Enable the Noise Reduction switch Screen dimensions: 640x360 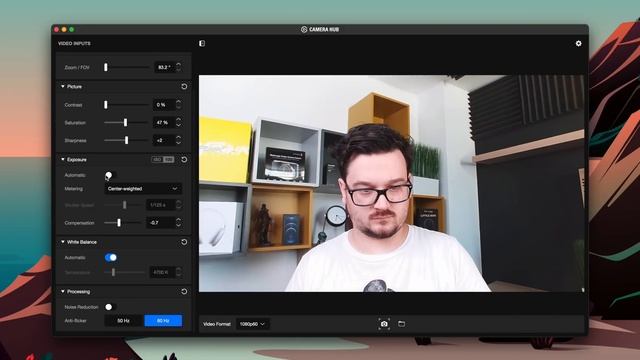111,307
